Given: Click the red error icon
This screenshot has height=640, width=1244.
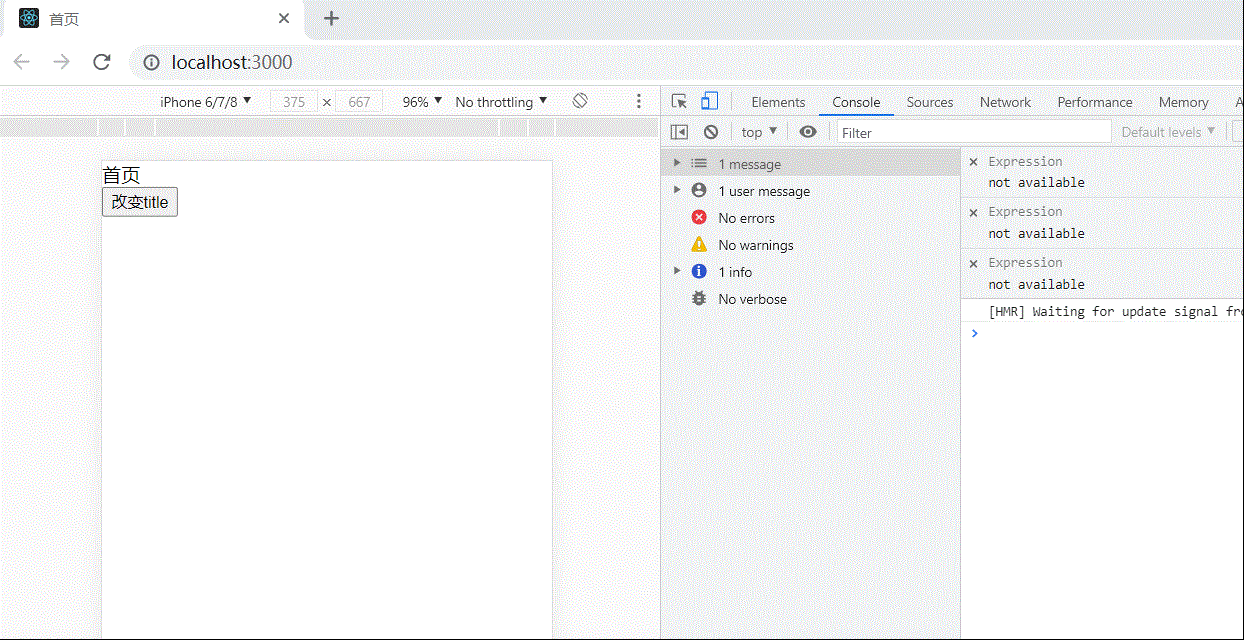Looking at the screenshot, I should coord(699,218).
